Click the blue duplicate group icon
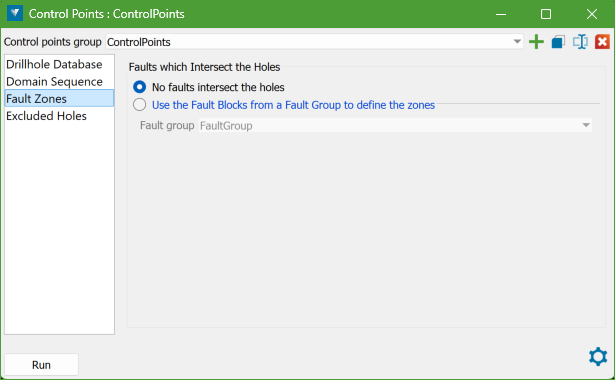 click(558, 42)
